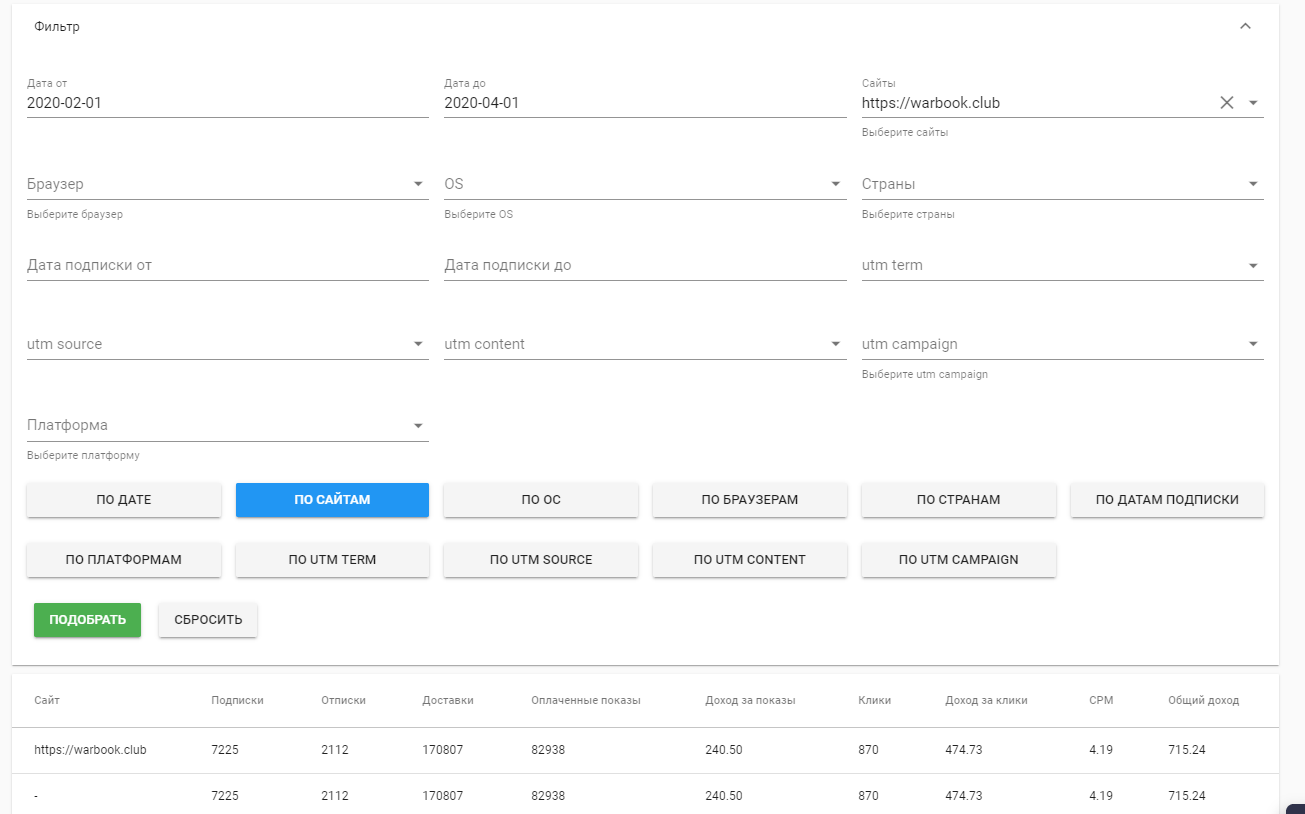
Task: Open the utm campaign dropdown
Action: click(1253, 345)
